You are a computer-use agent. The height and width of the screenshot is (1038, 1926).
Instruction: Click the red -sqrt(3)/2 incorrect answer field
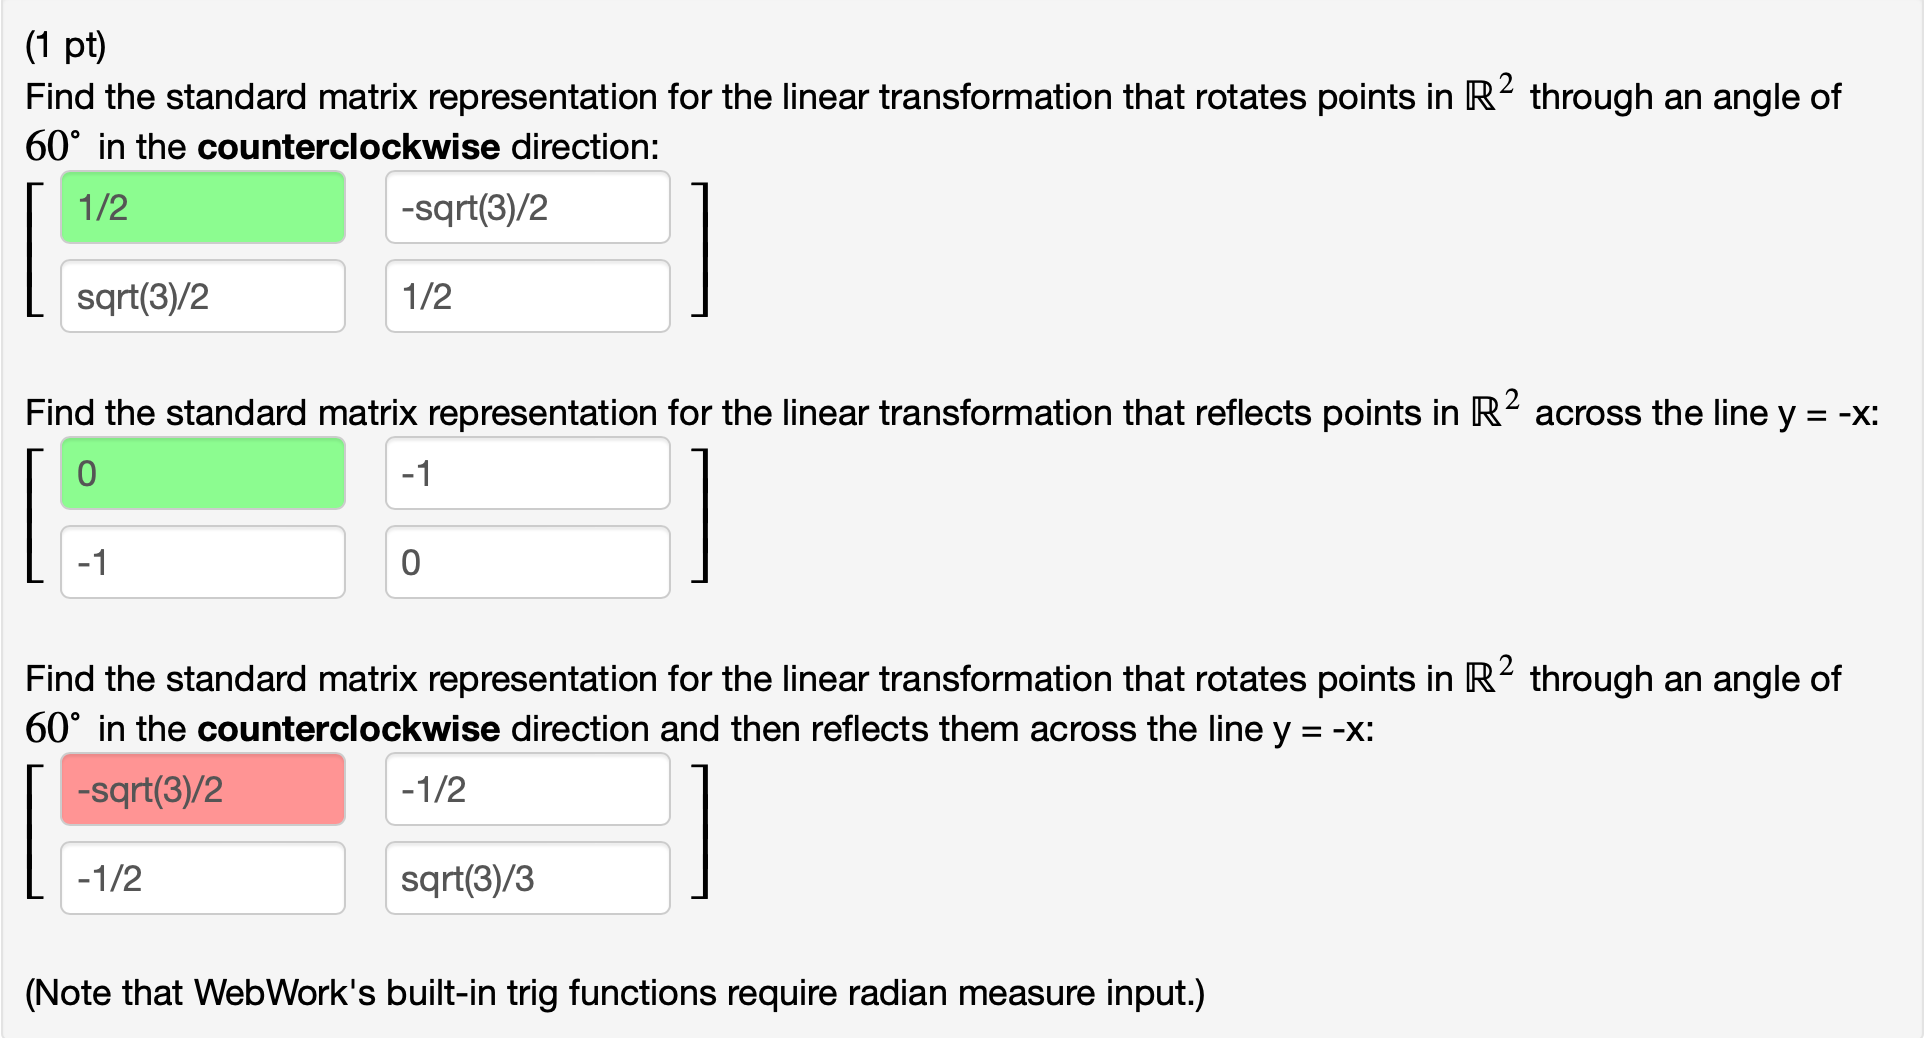tap(202, 789)
